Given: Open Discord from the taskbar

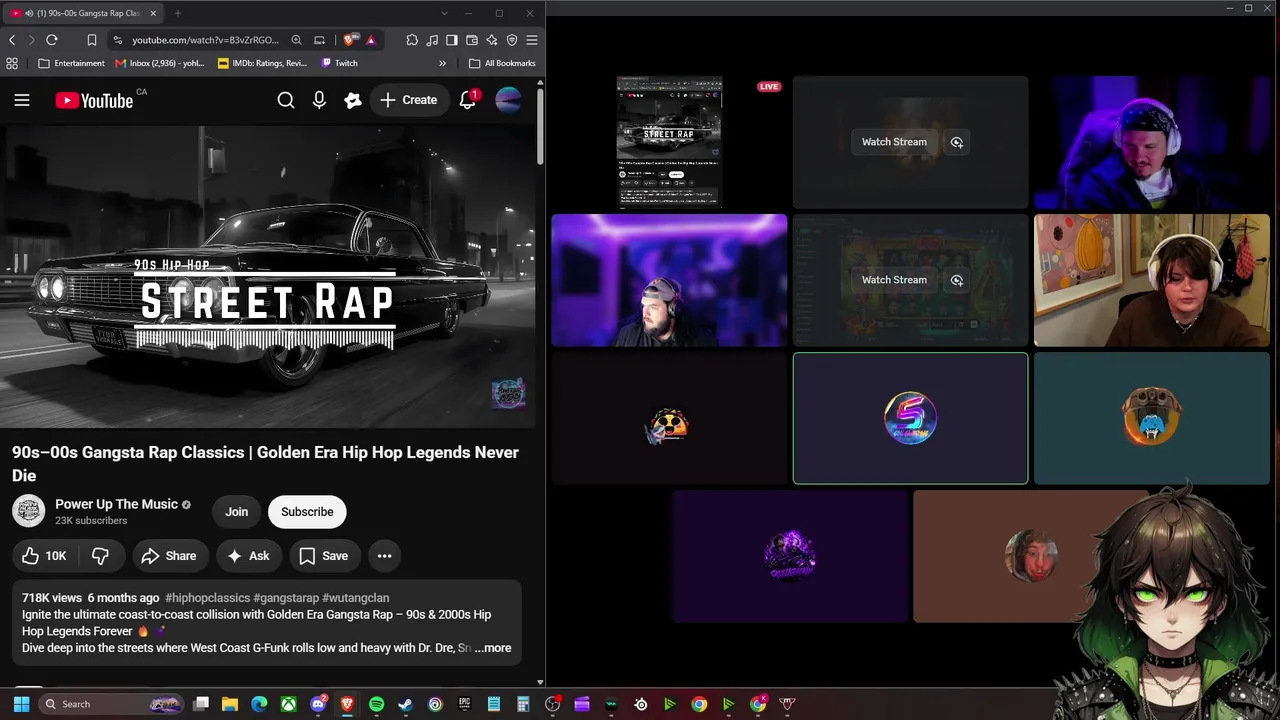Looking at the screenshot, I should [x=318, y=704].
